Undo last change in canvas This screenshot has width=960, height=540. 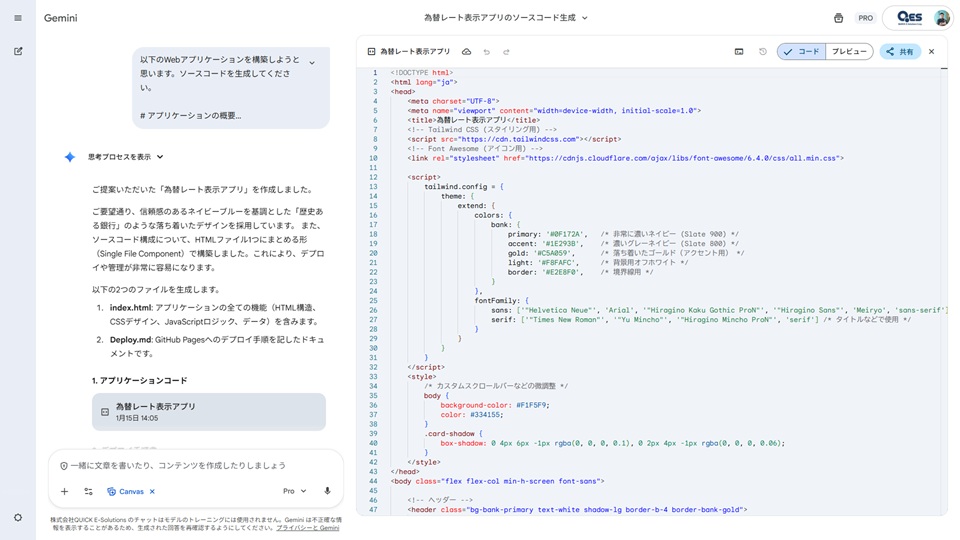pos(487,52)
